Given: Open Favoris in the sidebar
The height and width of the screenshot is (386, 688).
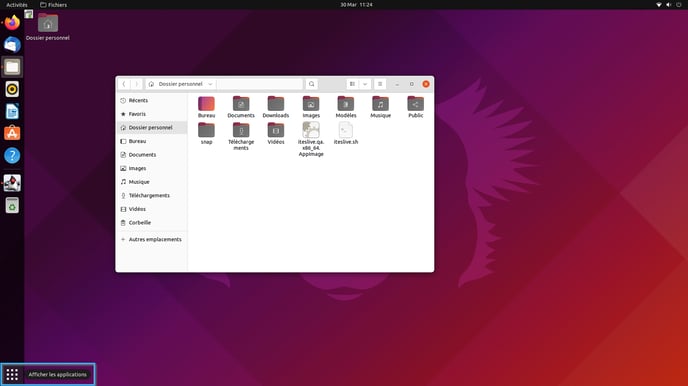Looking at the screenshot, I should pyautogui.click(x=152, y=114).
